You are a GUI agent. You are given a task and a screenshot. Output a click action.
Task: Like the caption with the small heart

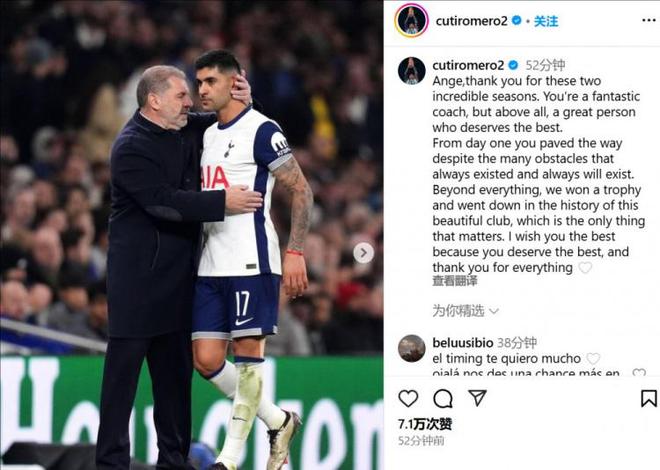click(585, 267)
